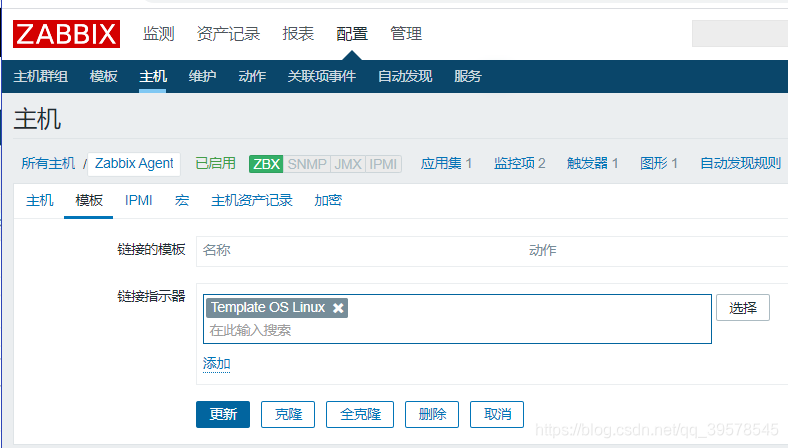Click the top-right search box

click(x=740, y=34)
